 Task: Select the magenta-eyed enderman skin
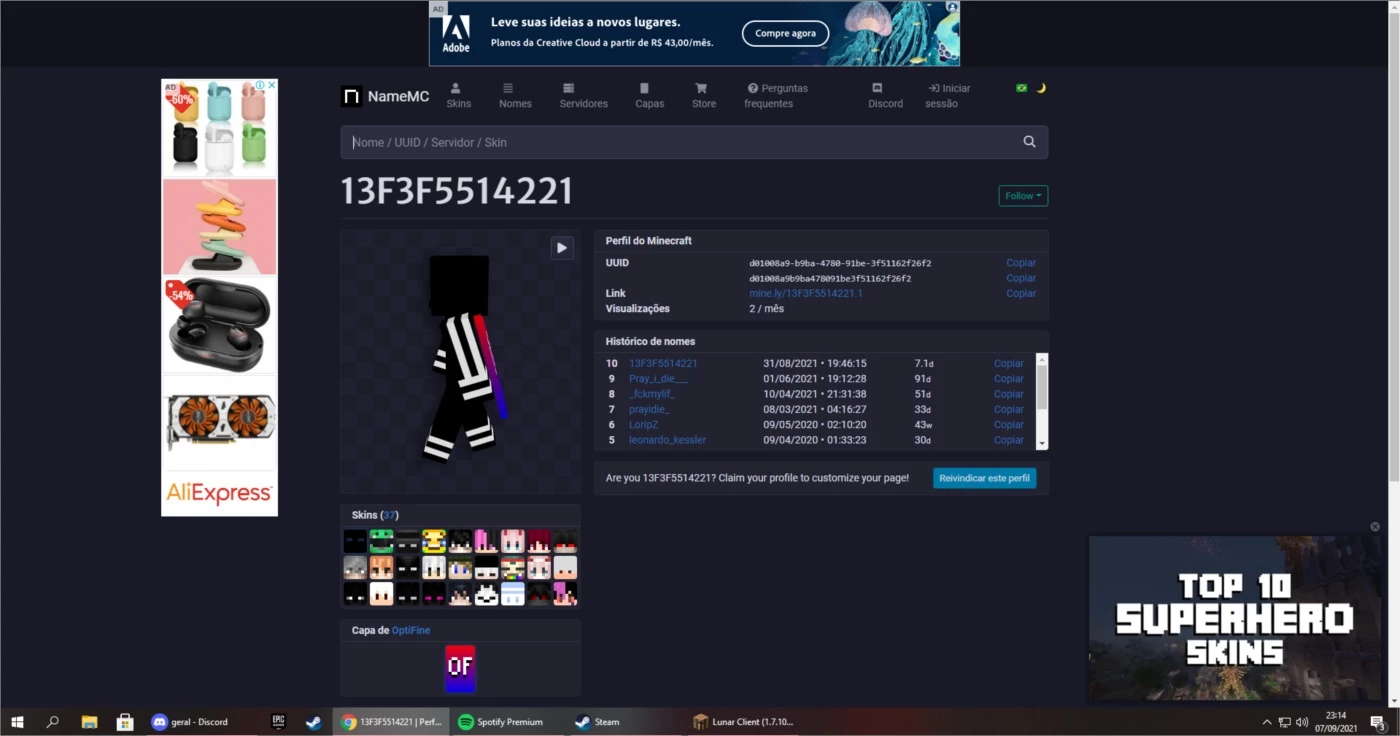[433, 594]
